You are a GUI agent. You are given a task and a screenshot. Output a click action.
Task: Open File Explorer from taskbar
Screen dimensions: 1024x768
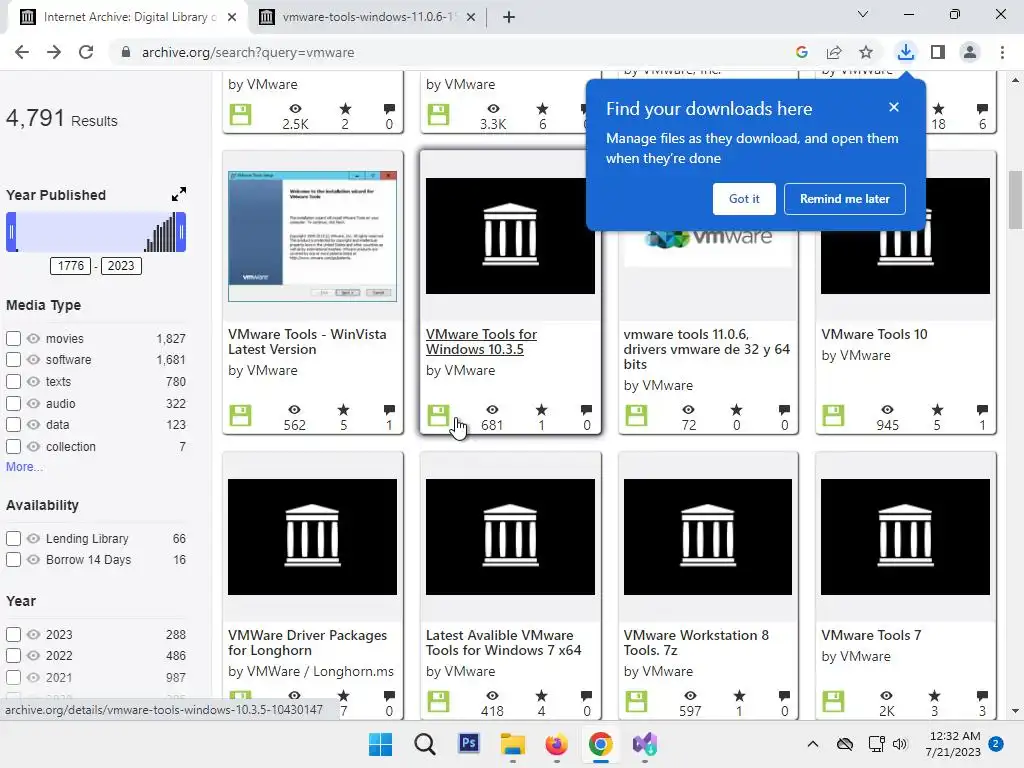pos(513,744)
